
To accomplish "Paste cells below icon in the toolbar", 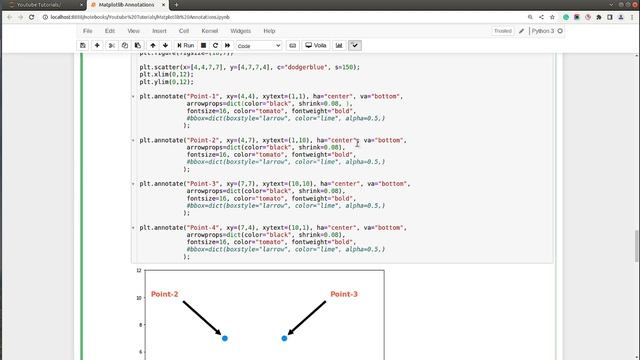I will pos(138,45).
